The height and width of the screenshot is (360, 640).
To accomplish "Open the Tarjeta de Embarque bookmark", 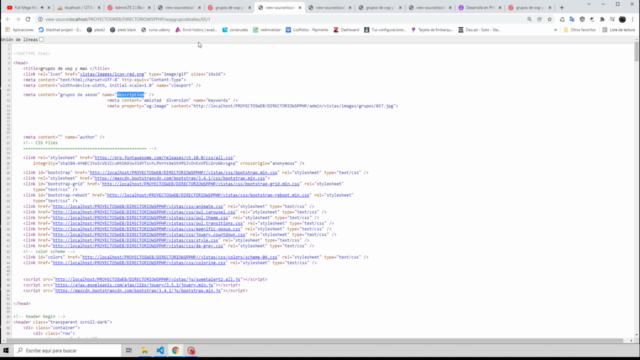I will 432,30.
